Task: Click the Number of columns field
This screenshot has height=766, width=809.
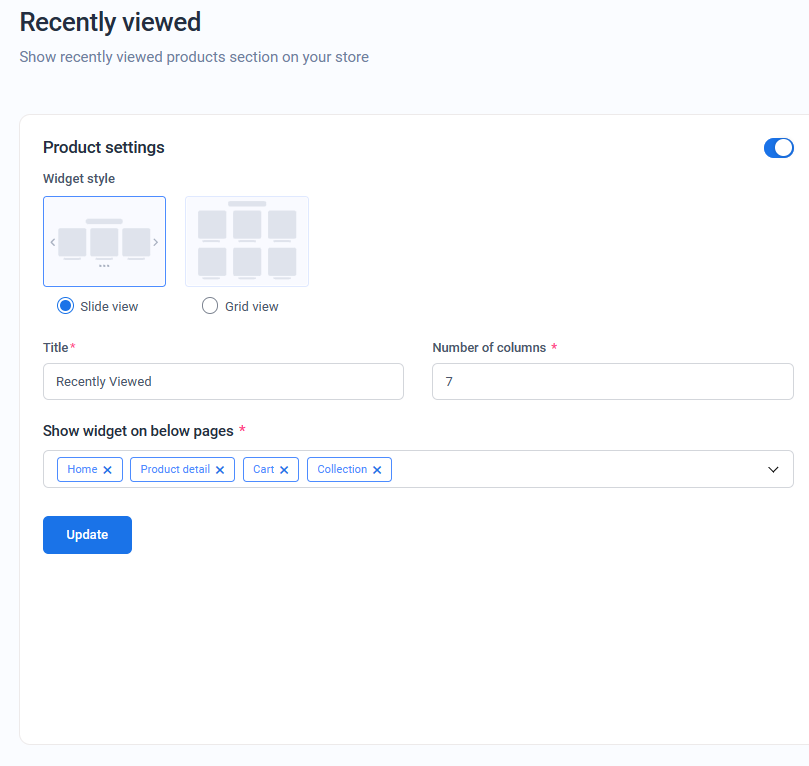Action: (612, 381)
